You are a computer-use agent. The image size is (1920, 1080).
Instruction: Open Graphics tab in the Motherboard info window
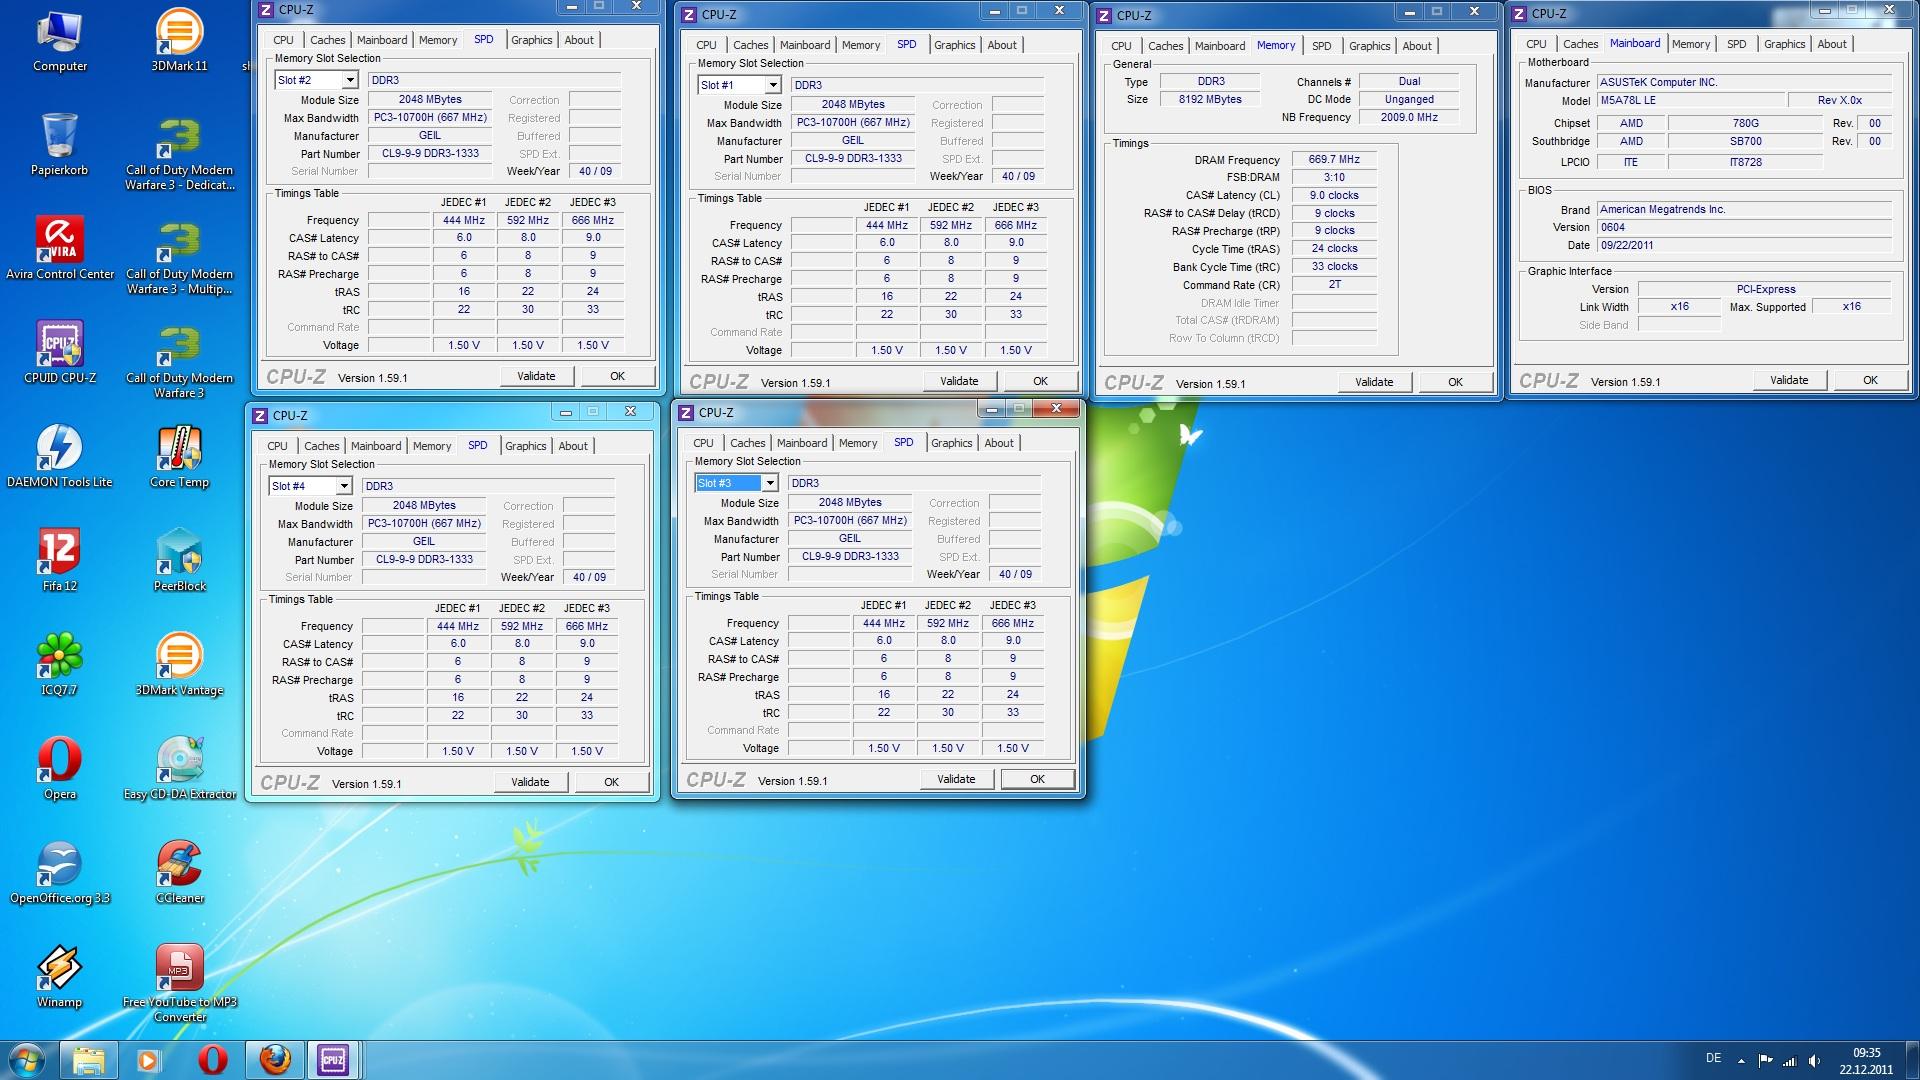pyautogui.click(x=1785, y=44)
